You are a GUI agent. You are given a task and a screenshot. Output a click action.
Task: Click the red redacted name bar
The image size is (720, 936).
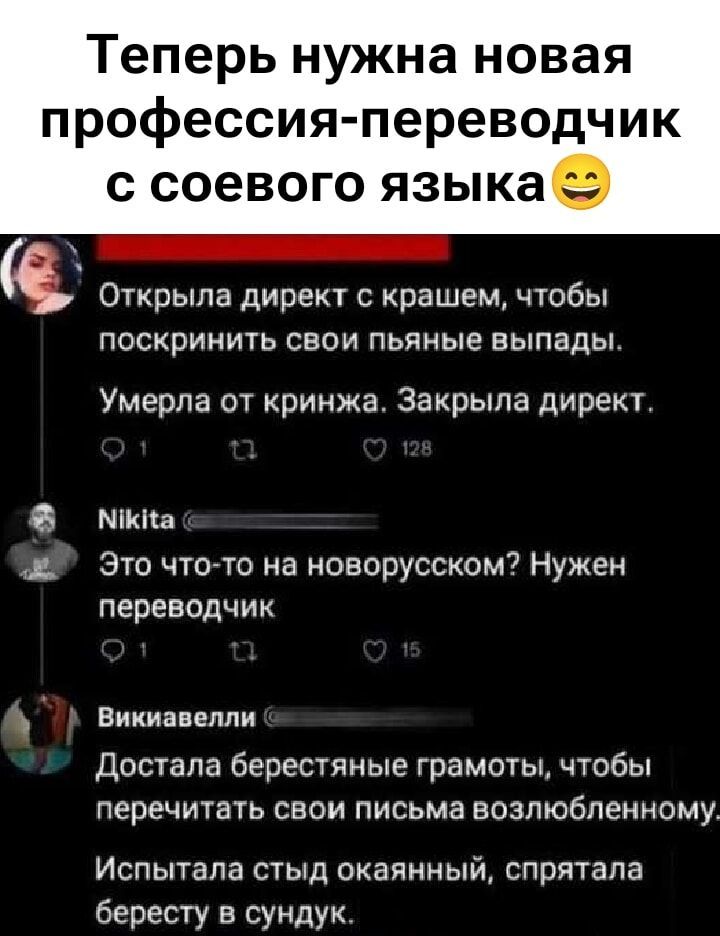click(x=273, y=247)
